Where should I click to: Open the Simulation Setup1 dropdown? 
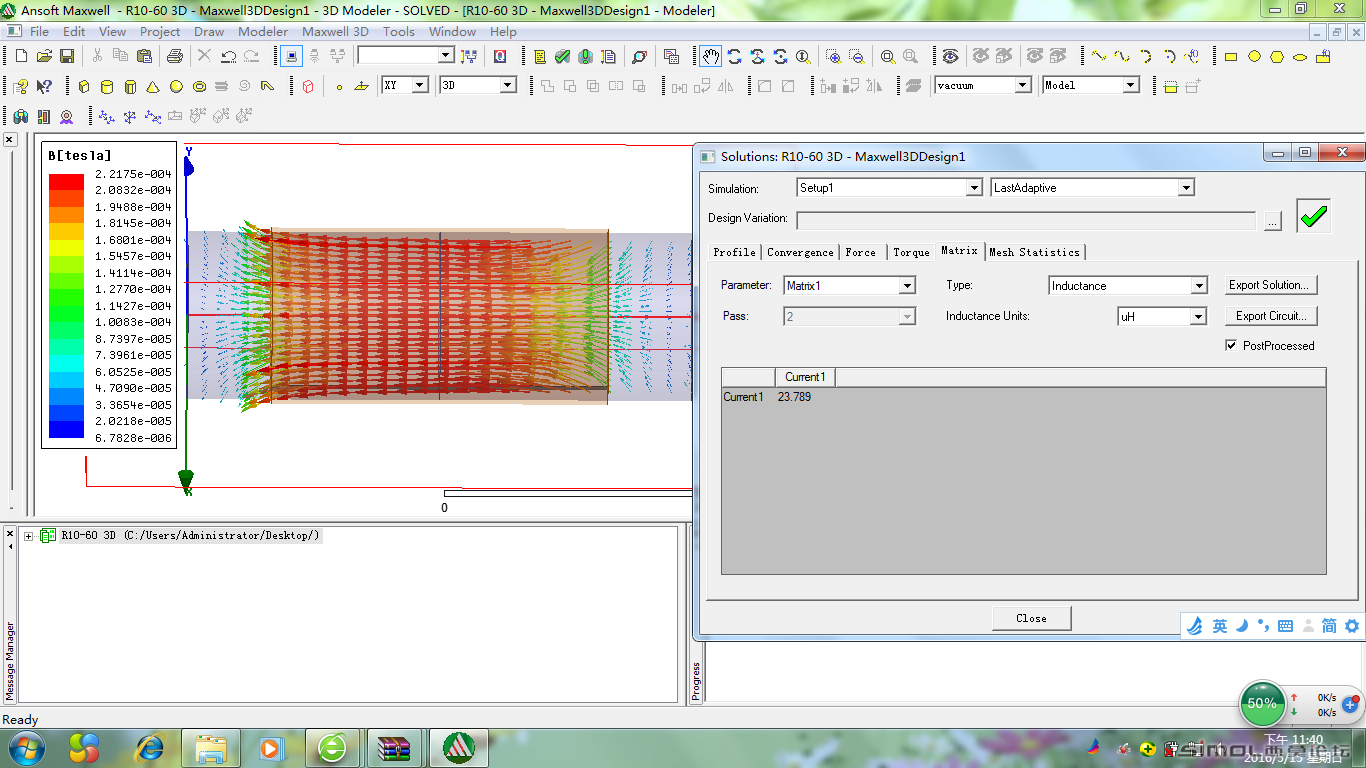974,187
